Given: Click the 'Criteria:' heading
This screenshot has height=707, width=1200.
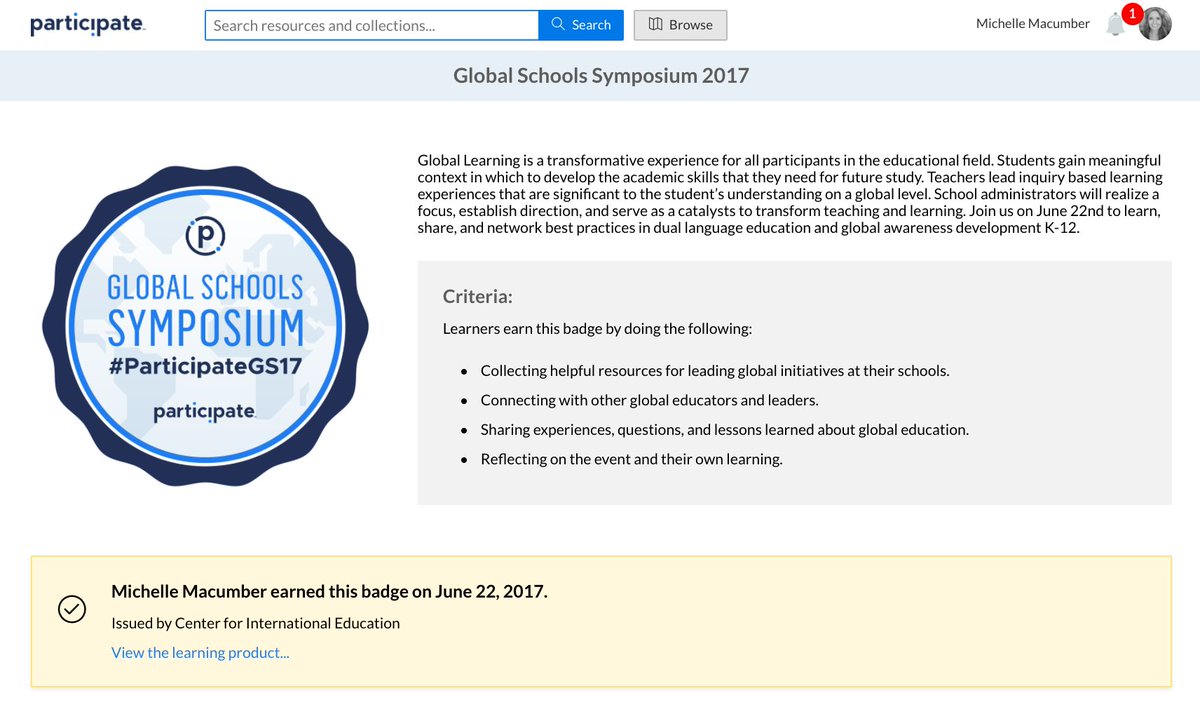Looking at the screenshot, I should click(x=478, y=296).
